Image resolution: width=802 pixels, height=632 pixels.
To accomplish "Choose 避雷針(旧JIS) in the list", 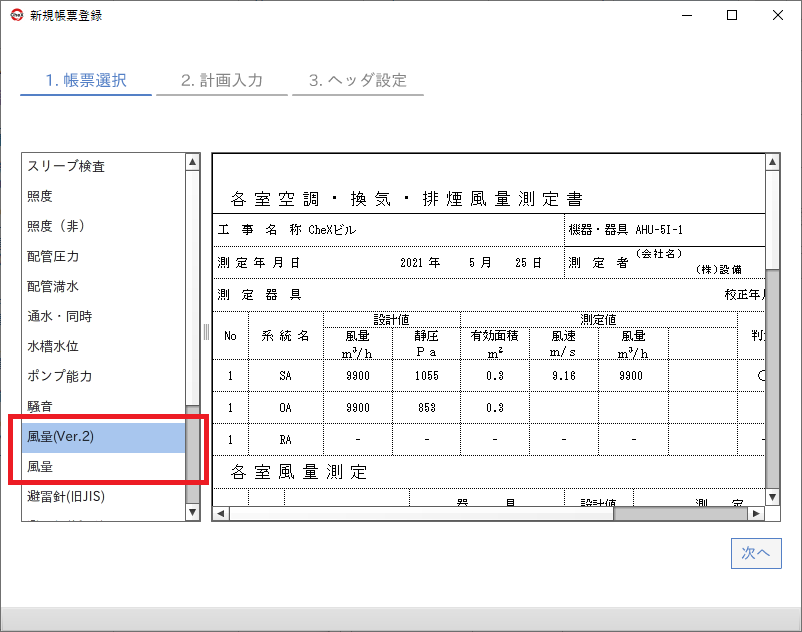I will [66, 496].
